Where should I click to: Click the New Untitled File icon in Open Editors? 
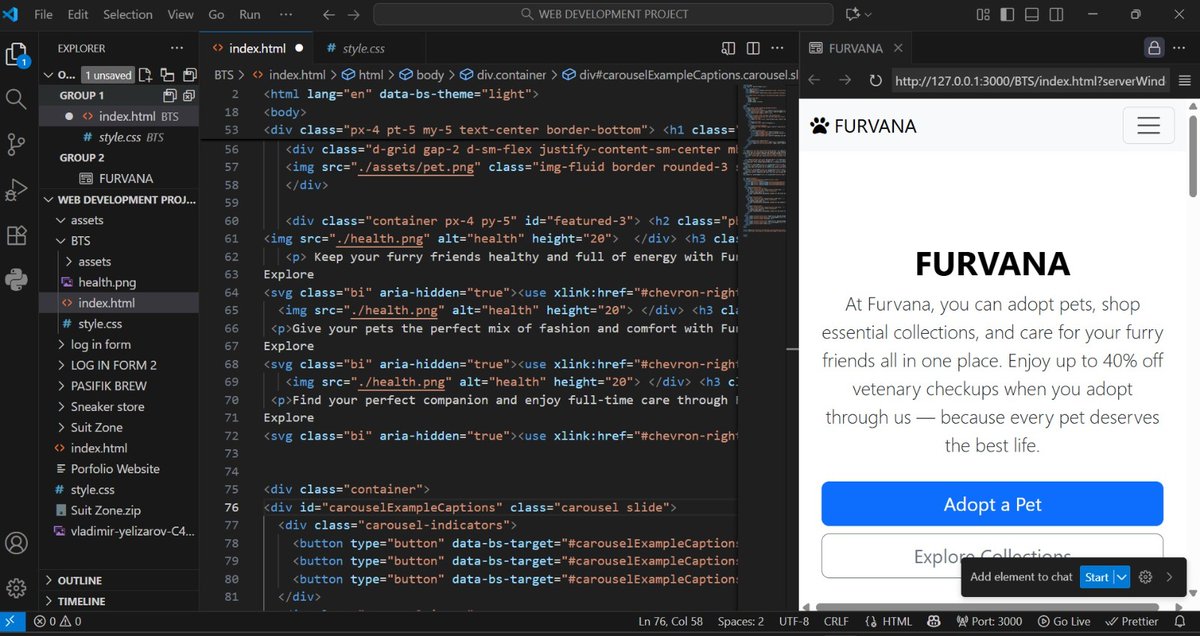pyautogui.click(x=146, y=75)
